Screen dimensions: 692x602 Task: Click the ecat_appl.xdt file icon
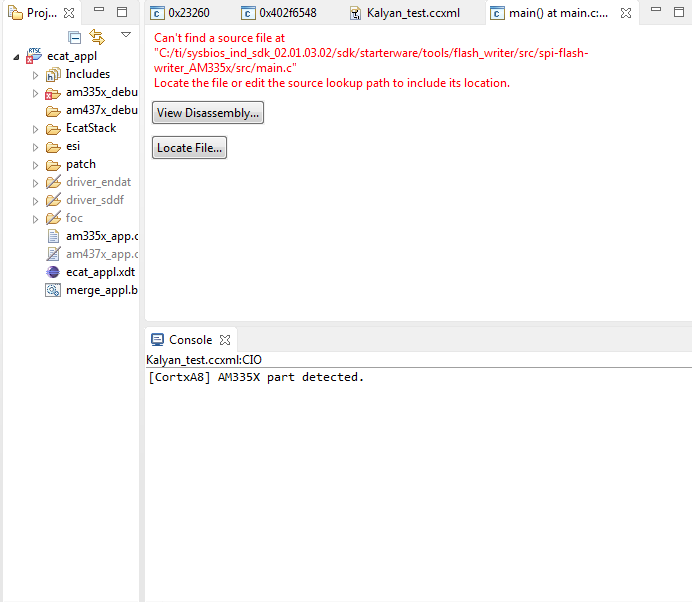pyautogui.click(x=53, y=272)
